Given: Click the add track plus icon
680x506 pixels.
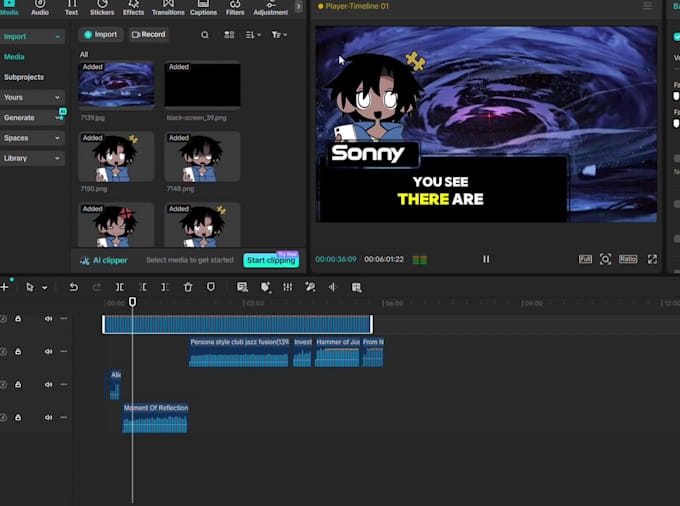Looking at the screenshot, I should [x=5, y=287].
